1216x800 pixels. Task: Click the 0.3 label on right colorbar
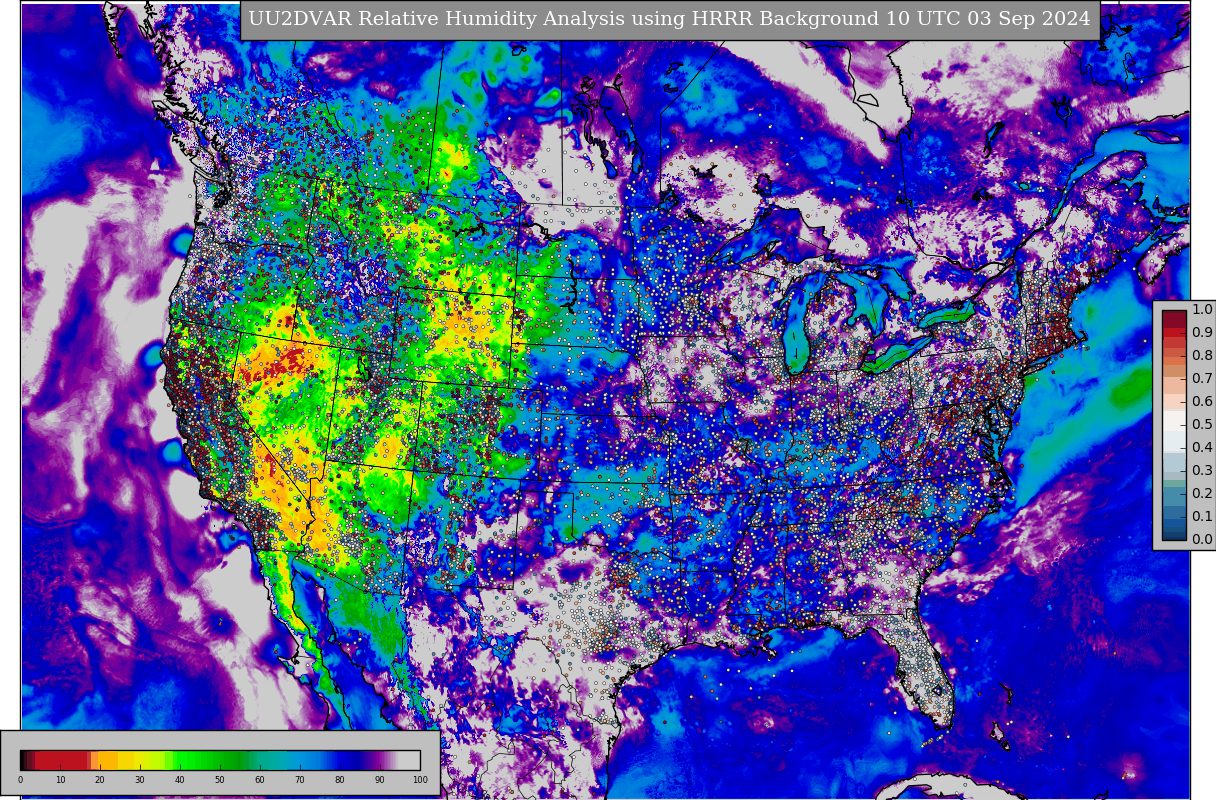click(1202, 471)
